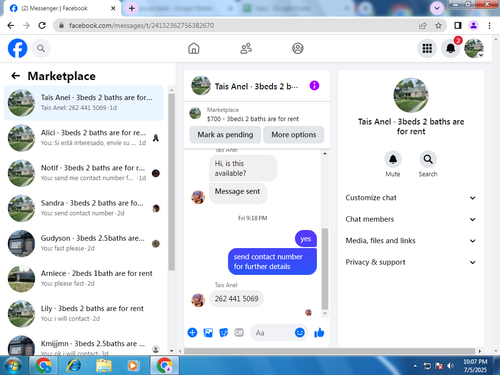Open Chrome profile avatar icon
500x375 pixels.
(x=473, y=25)
